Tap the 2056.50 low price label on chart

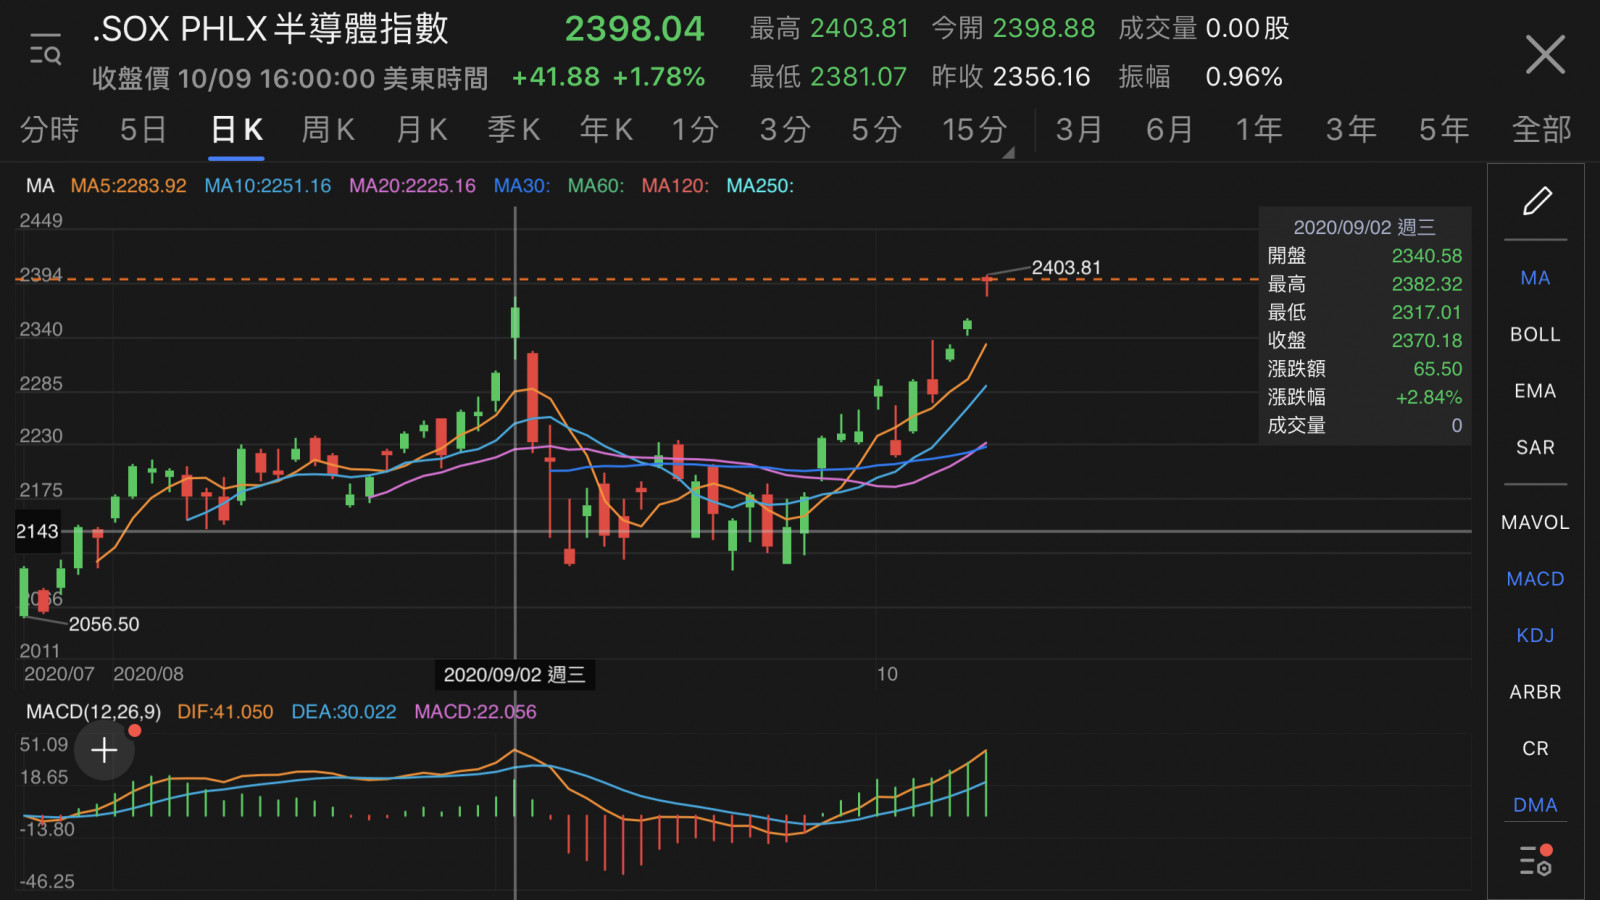(x=104, y=624)
